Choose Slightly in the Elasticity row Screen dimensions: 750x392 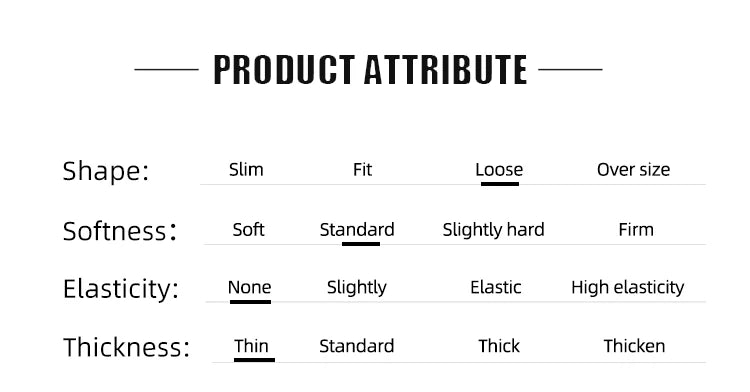pos(356,288)
